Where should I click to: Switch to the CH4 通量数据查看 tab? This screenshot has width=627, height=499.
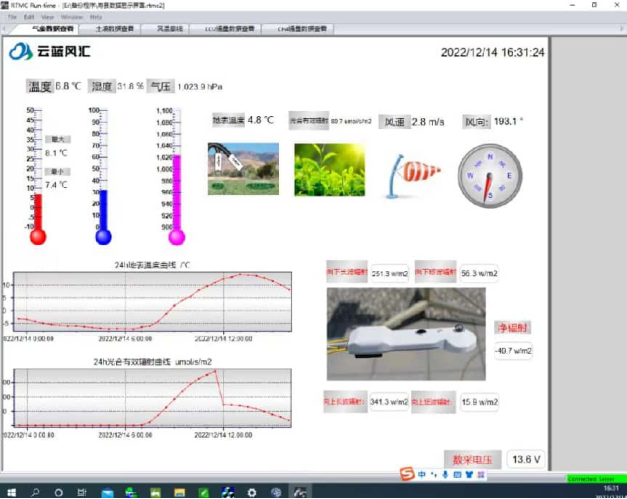pos(302,29)
